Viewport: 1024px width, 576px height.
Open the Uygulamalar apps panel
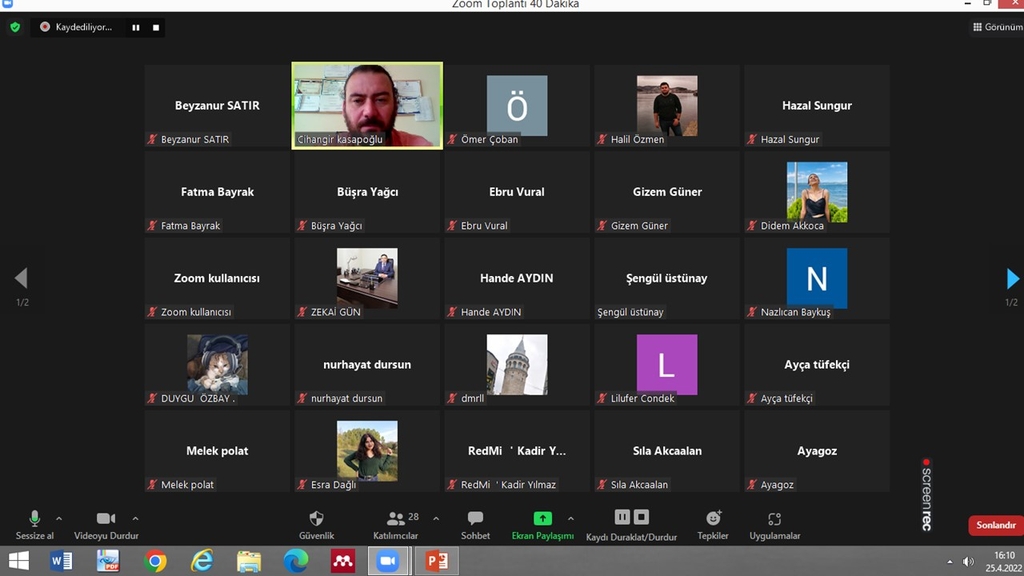pyautogui.click(x=774, y=519)
